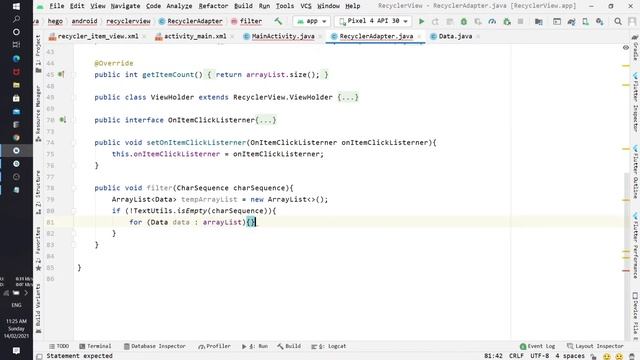Click the Make Project hammer icon
Viewport: 640px width, 360px height.
pos(278,21)
